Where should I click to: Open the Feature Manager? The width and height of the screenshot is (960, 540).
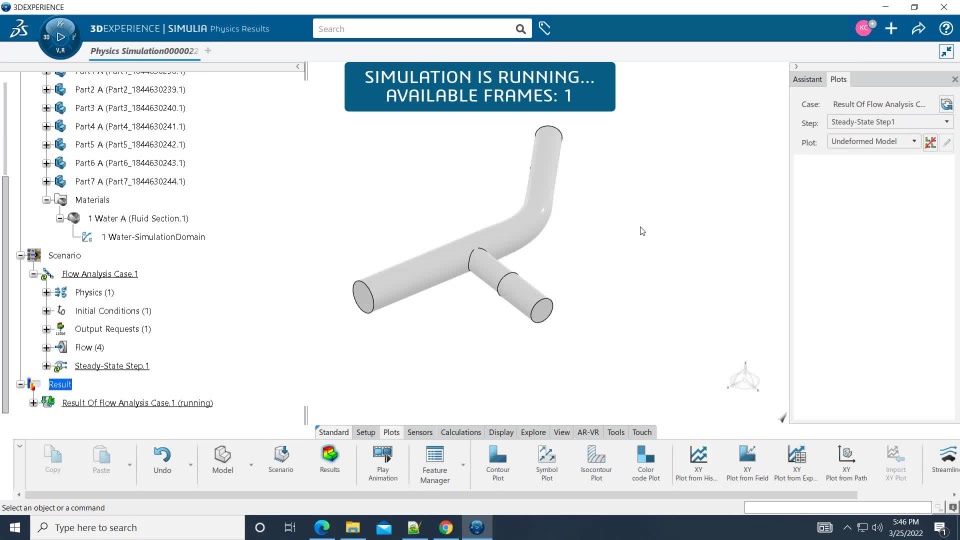click(x=435, y=463)
